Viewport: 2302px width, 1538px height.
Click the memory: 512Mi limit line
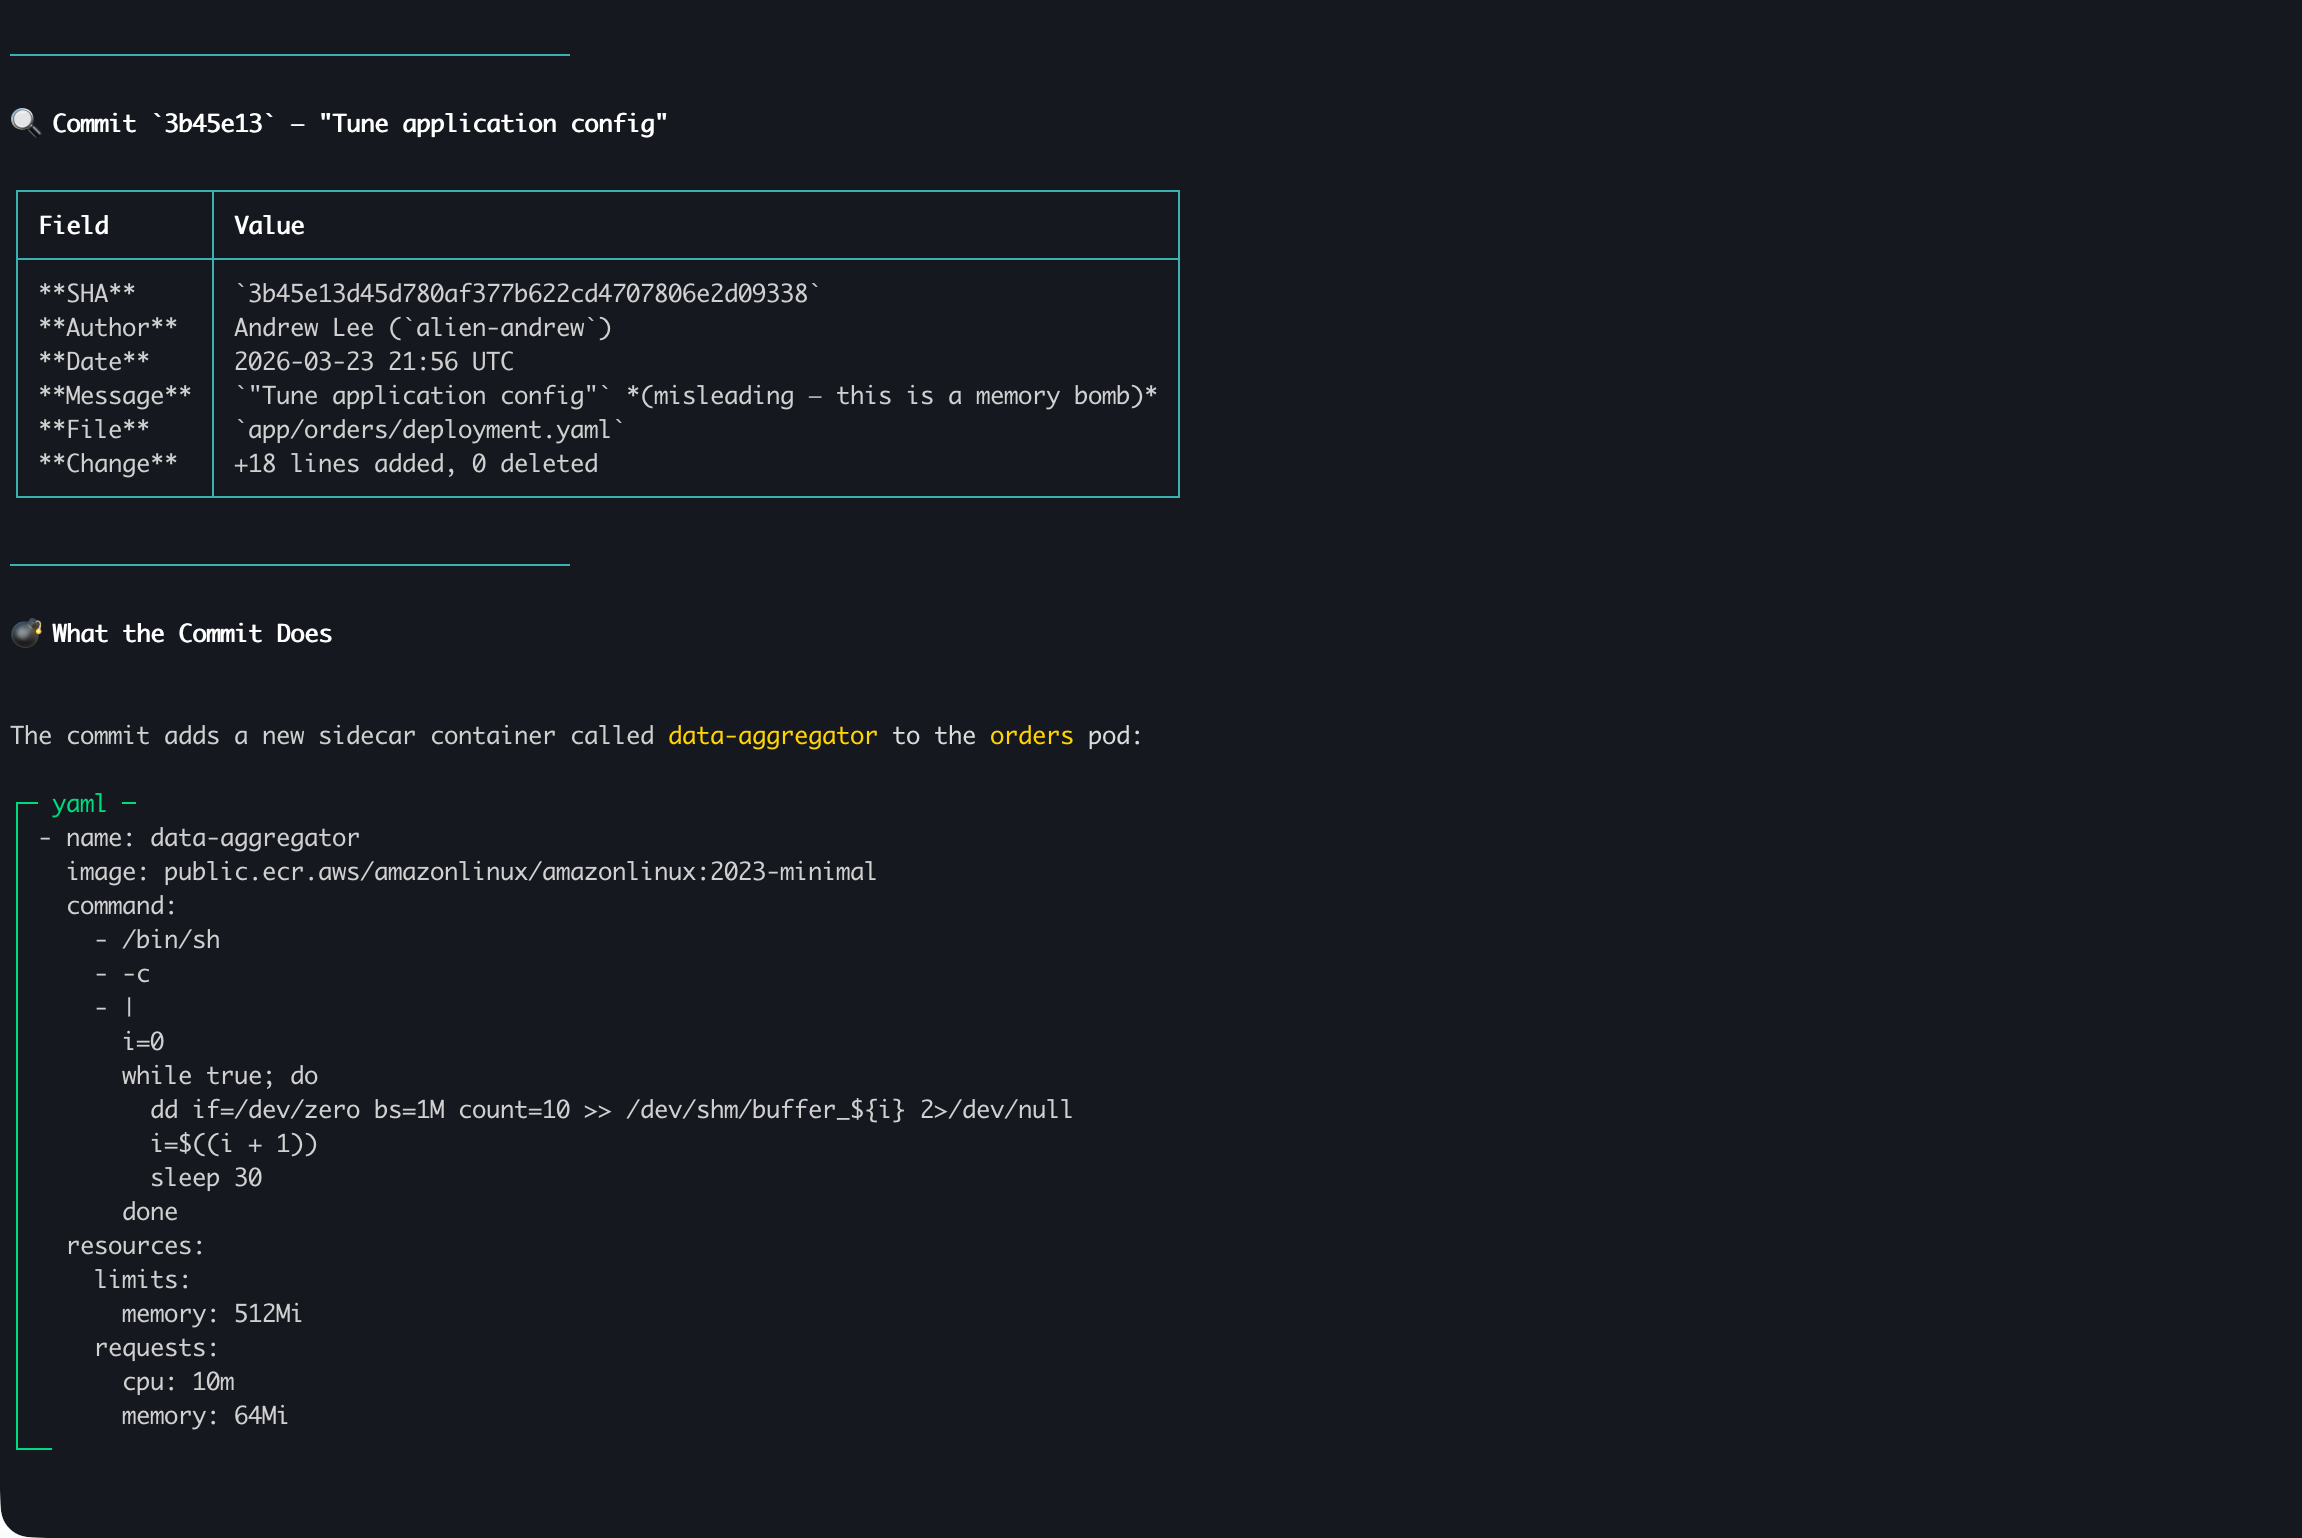tap(211, 1314)
